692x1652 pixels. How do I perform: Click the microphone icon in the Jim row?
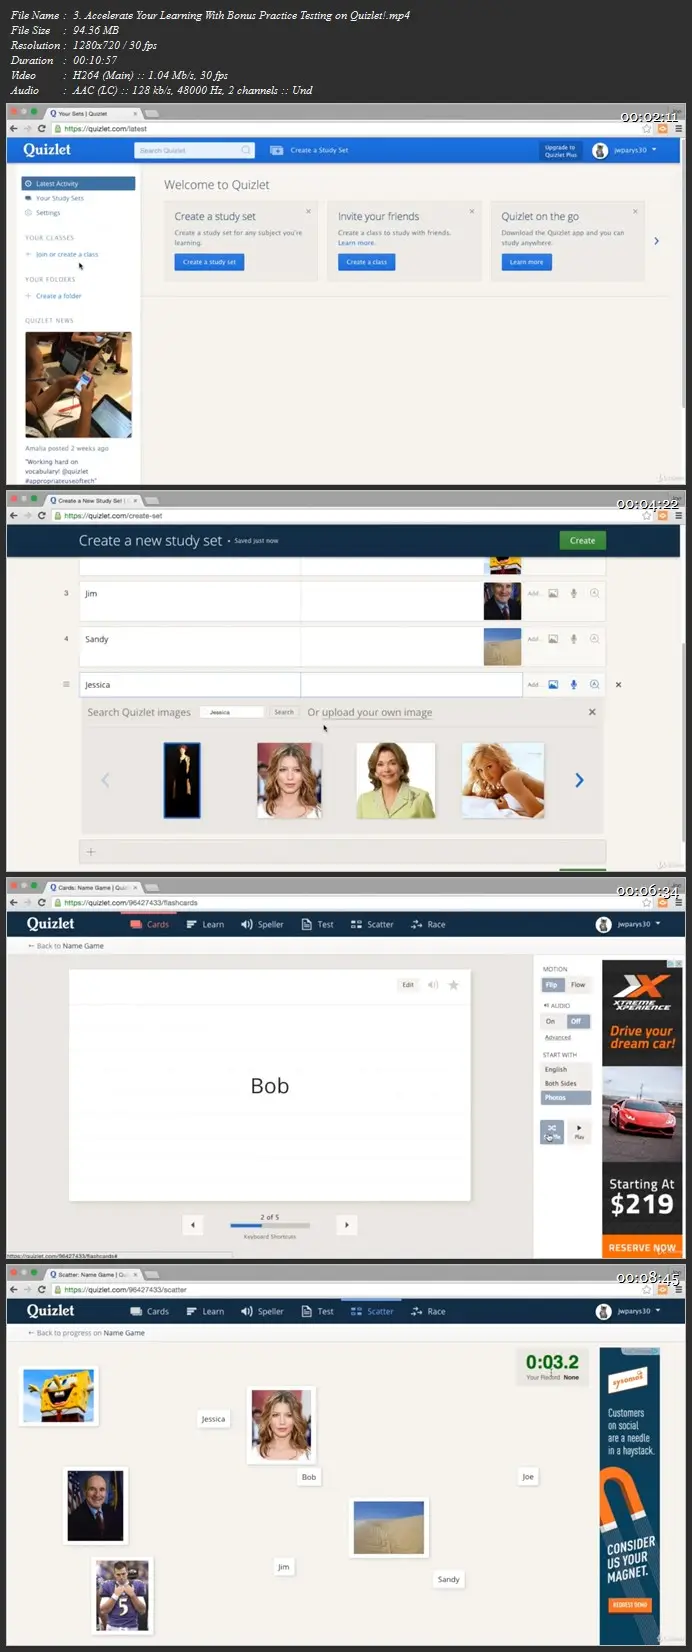click(x=574, y=593)
